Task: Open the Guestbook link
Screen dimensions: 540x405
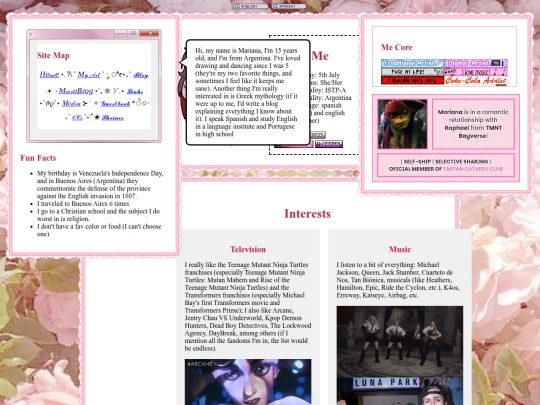Action: [x=115, y=104]
